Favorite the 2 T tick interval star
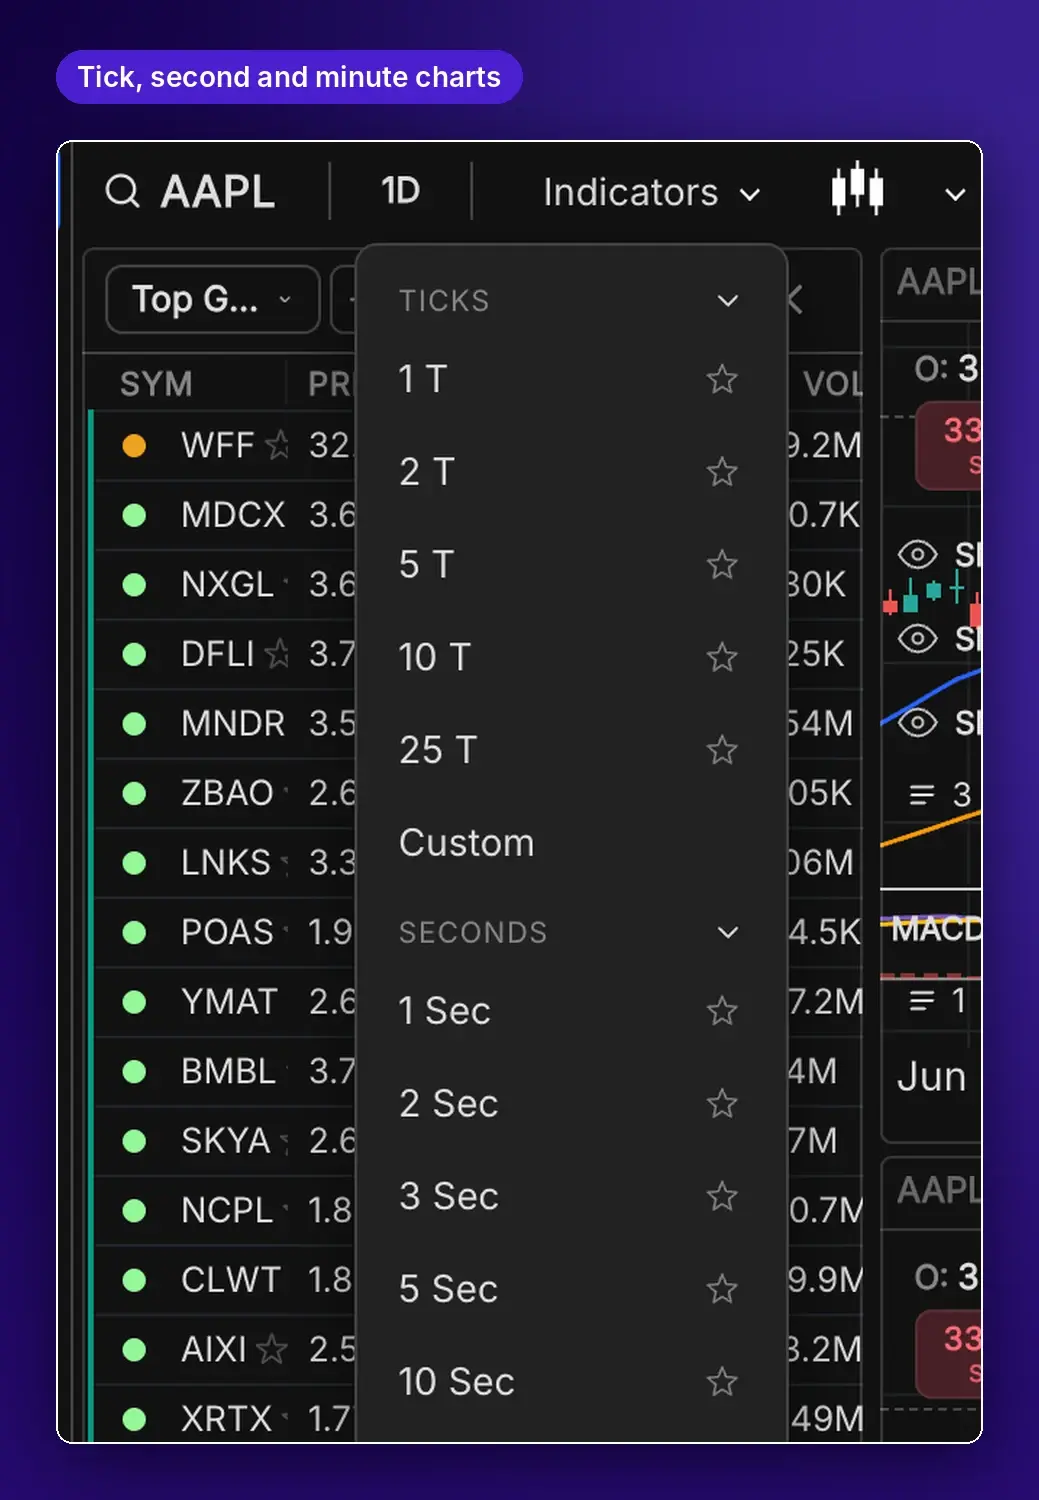1039x1500 pixels. click(722, 472)
